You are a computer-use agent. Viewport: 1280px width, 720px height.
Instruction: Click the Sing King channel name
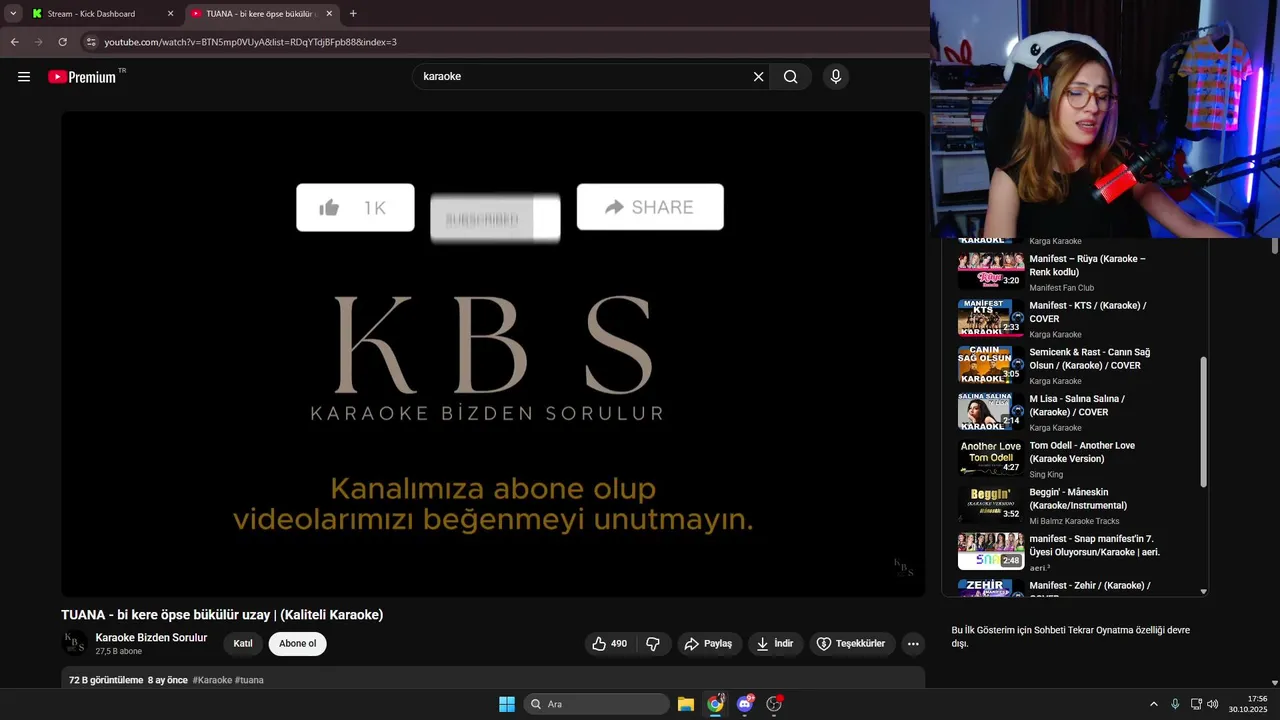[x=1046, y=474]
